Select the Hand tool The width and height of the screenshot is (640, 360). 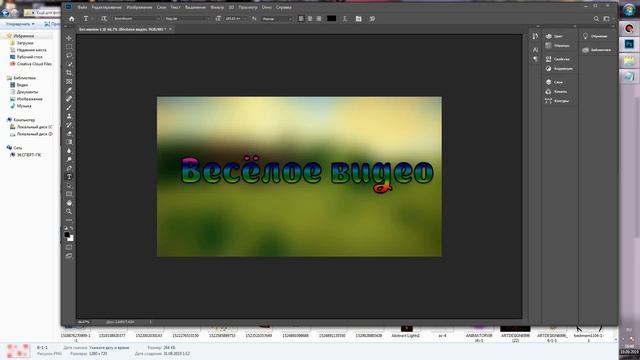coord(69,203)
